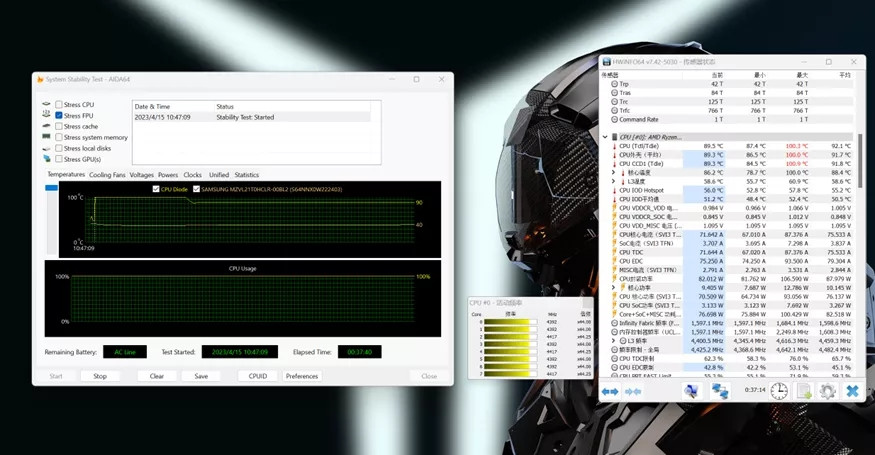Click the AIDA64 flame title icon

(x=40, y=79)
